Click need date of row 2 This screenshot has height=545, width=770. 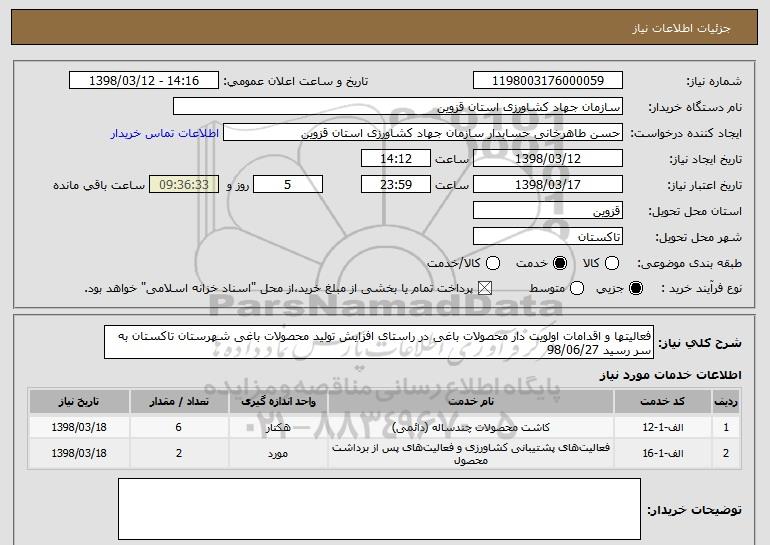pyautogui.click(x=79, y=453)
